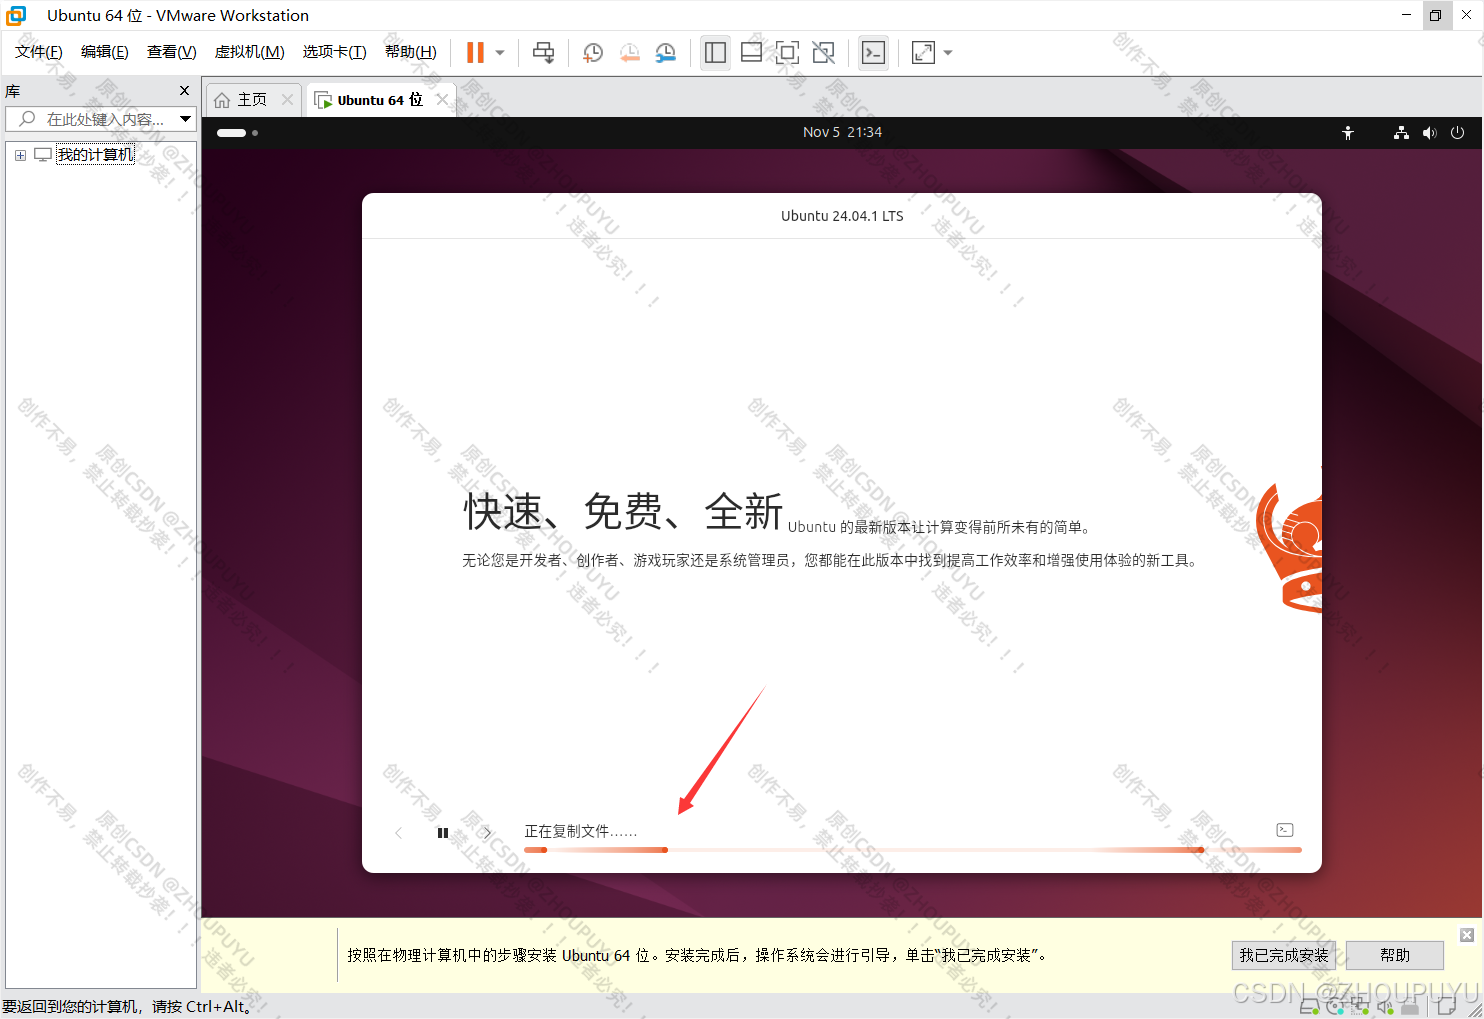Open the library search dropdown arrow

coord(185,119)
